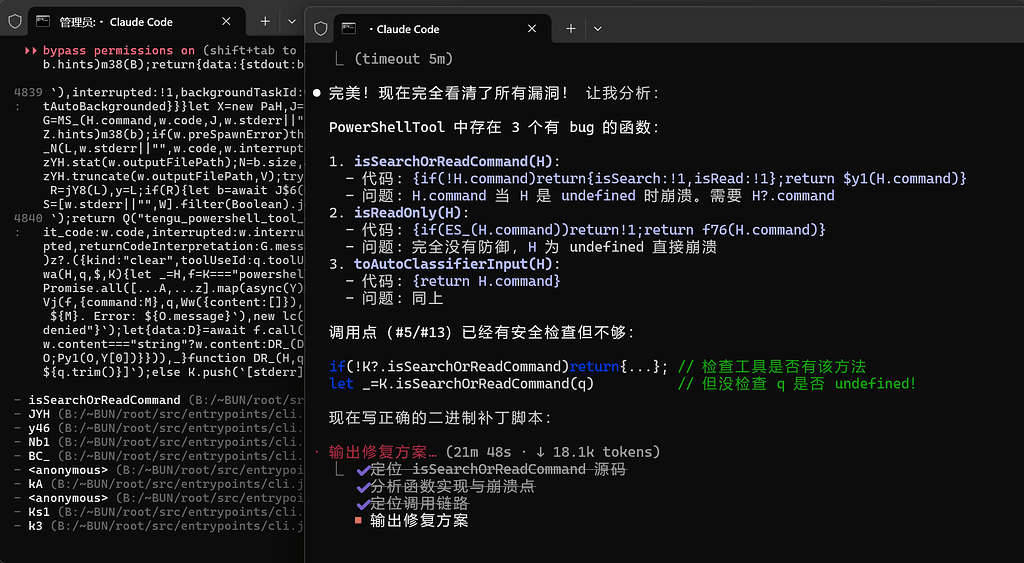Click y46 stack trace entry

point(39,428)
